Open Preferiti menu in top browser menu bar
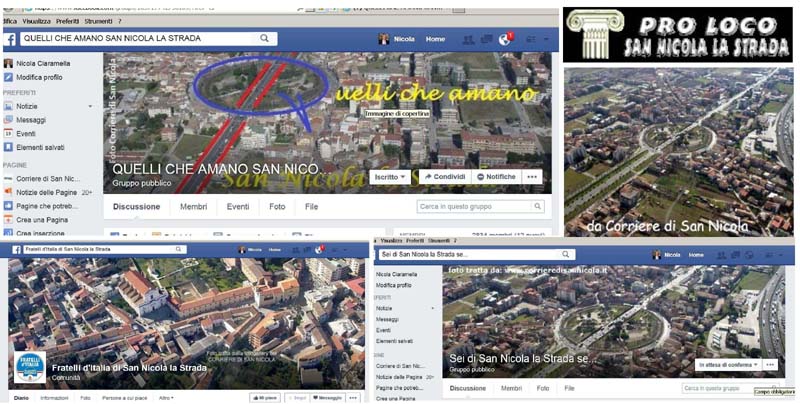This screenshot has width=800, height=404. tap(67, 21)
